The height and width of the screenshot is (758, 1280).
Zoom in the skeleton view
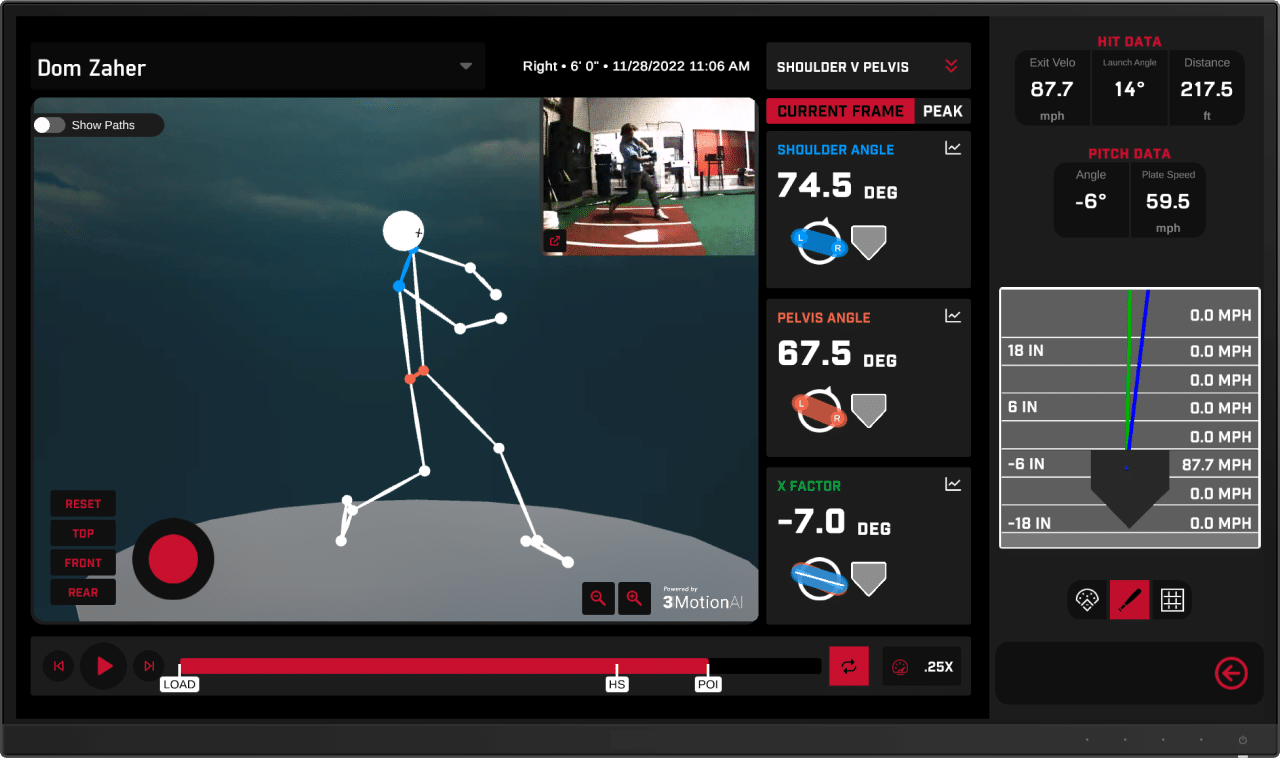coord(634,598)
